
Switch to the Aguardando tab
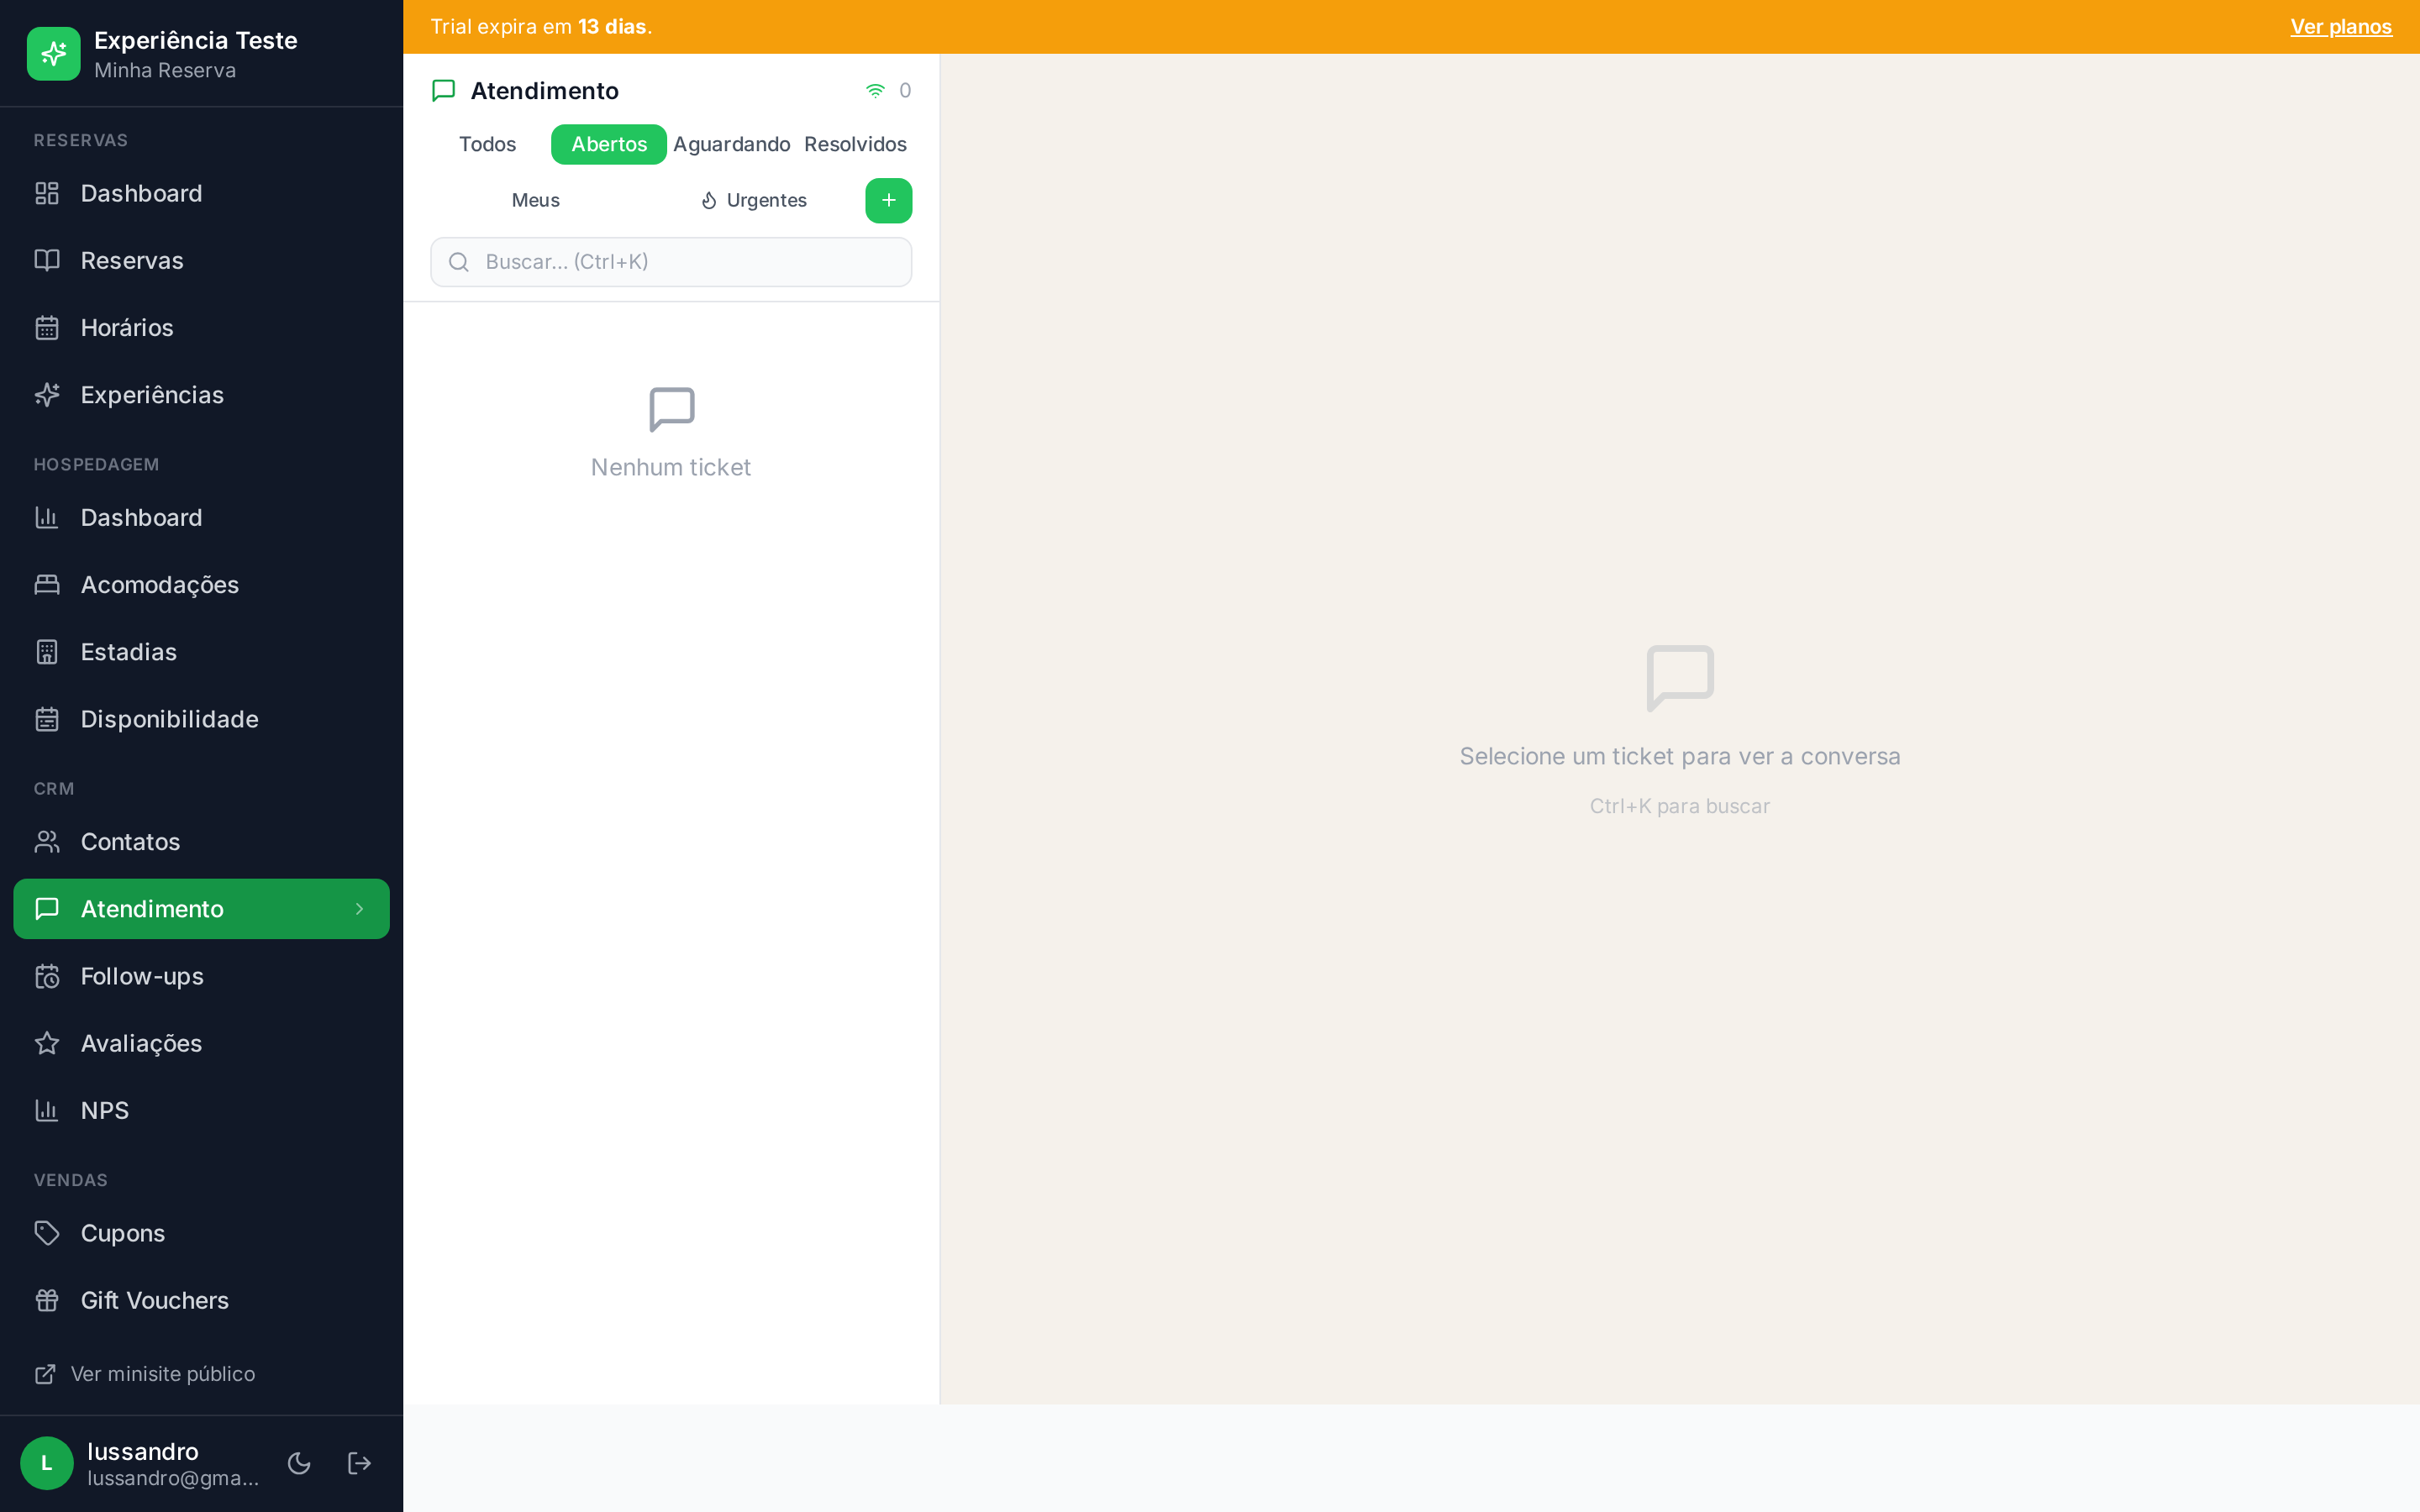click(731, 144)
